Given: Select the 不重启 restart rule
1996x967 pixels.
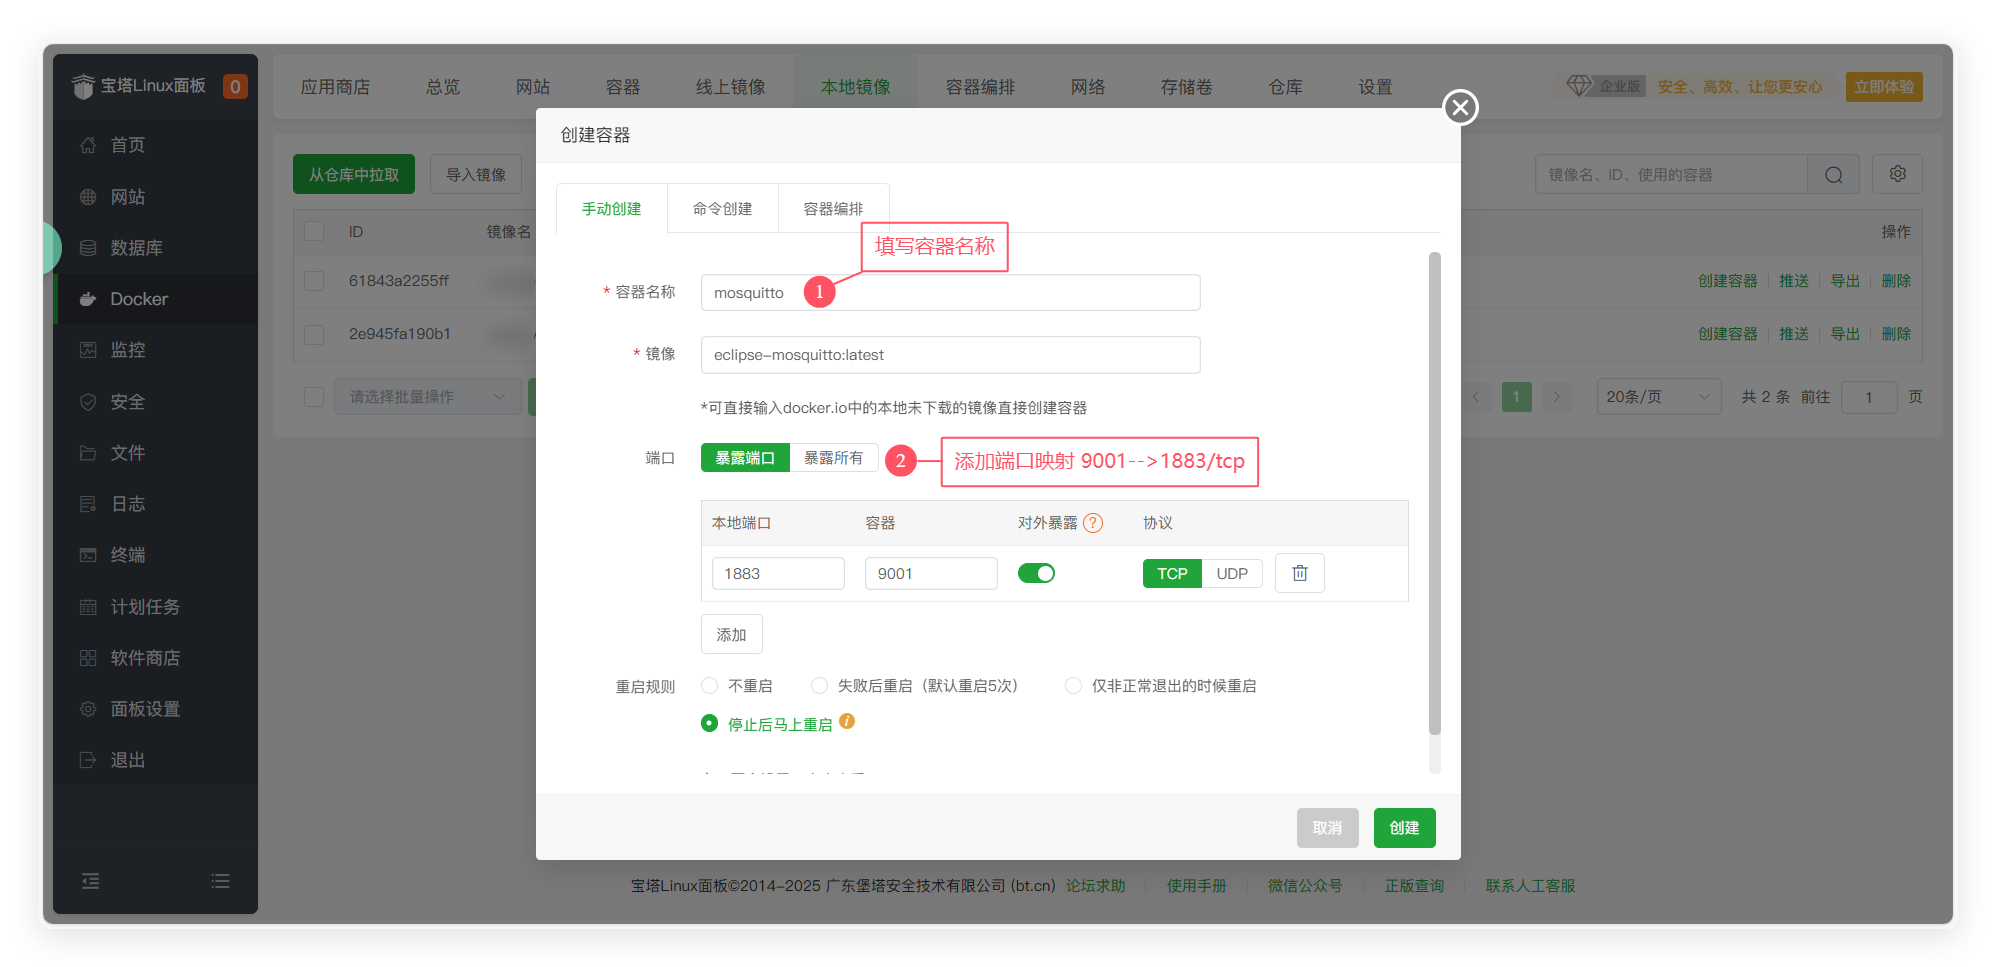Looking at the screenshot, I should point(710,686).
